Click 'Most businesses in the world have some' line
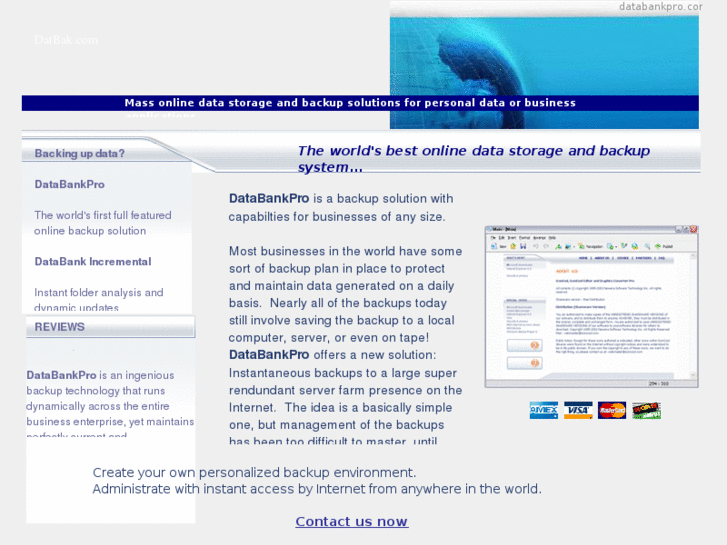This screenshot has height=545, width=727. point(345,251)
